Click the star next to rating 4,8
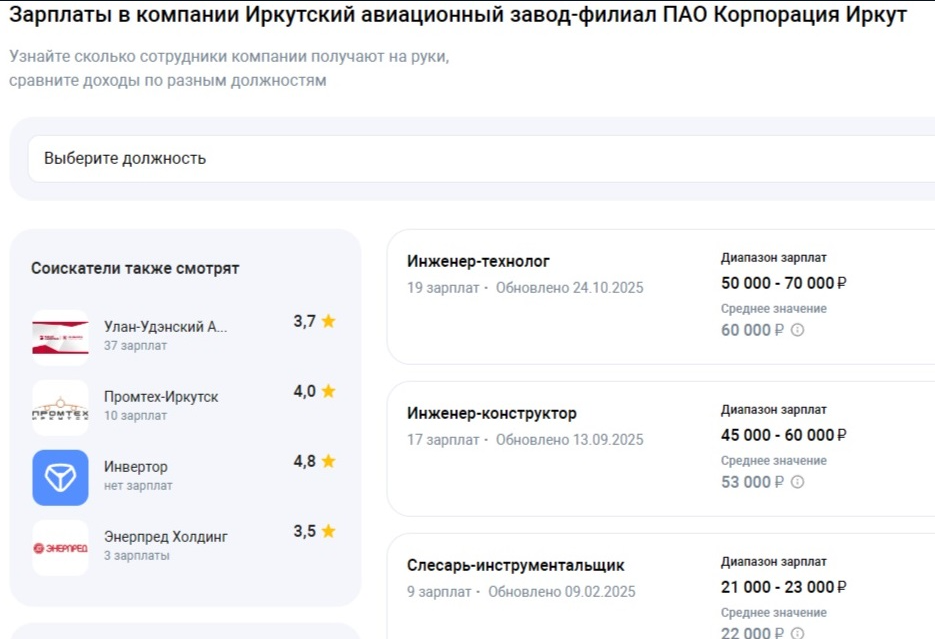Screen dimensions: 935x639 click(329, 461)
